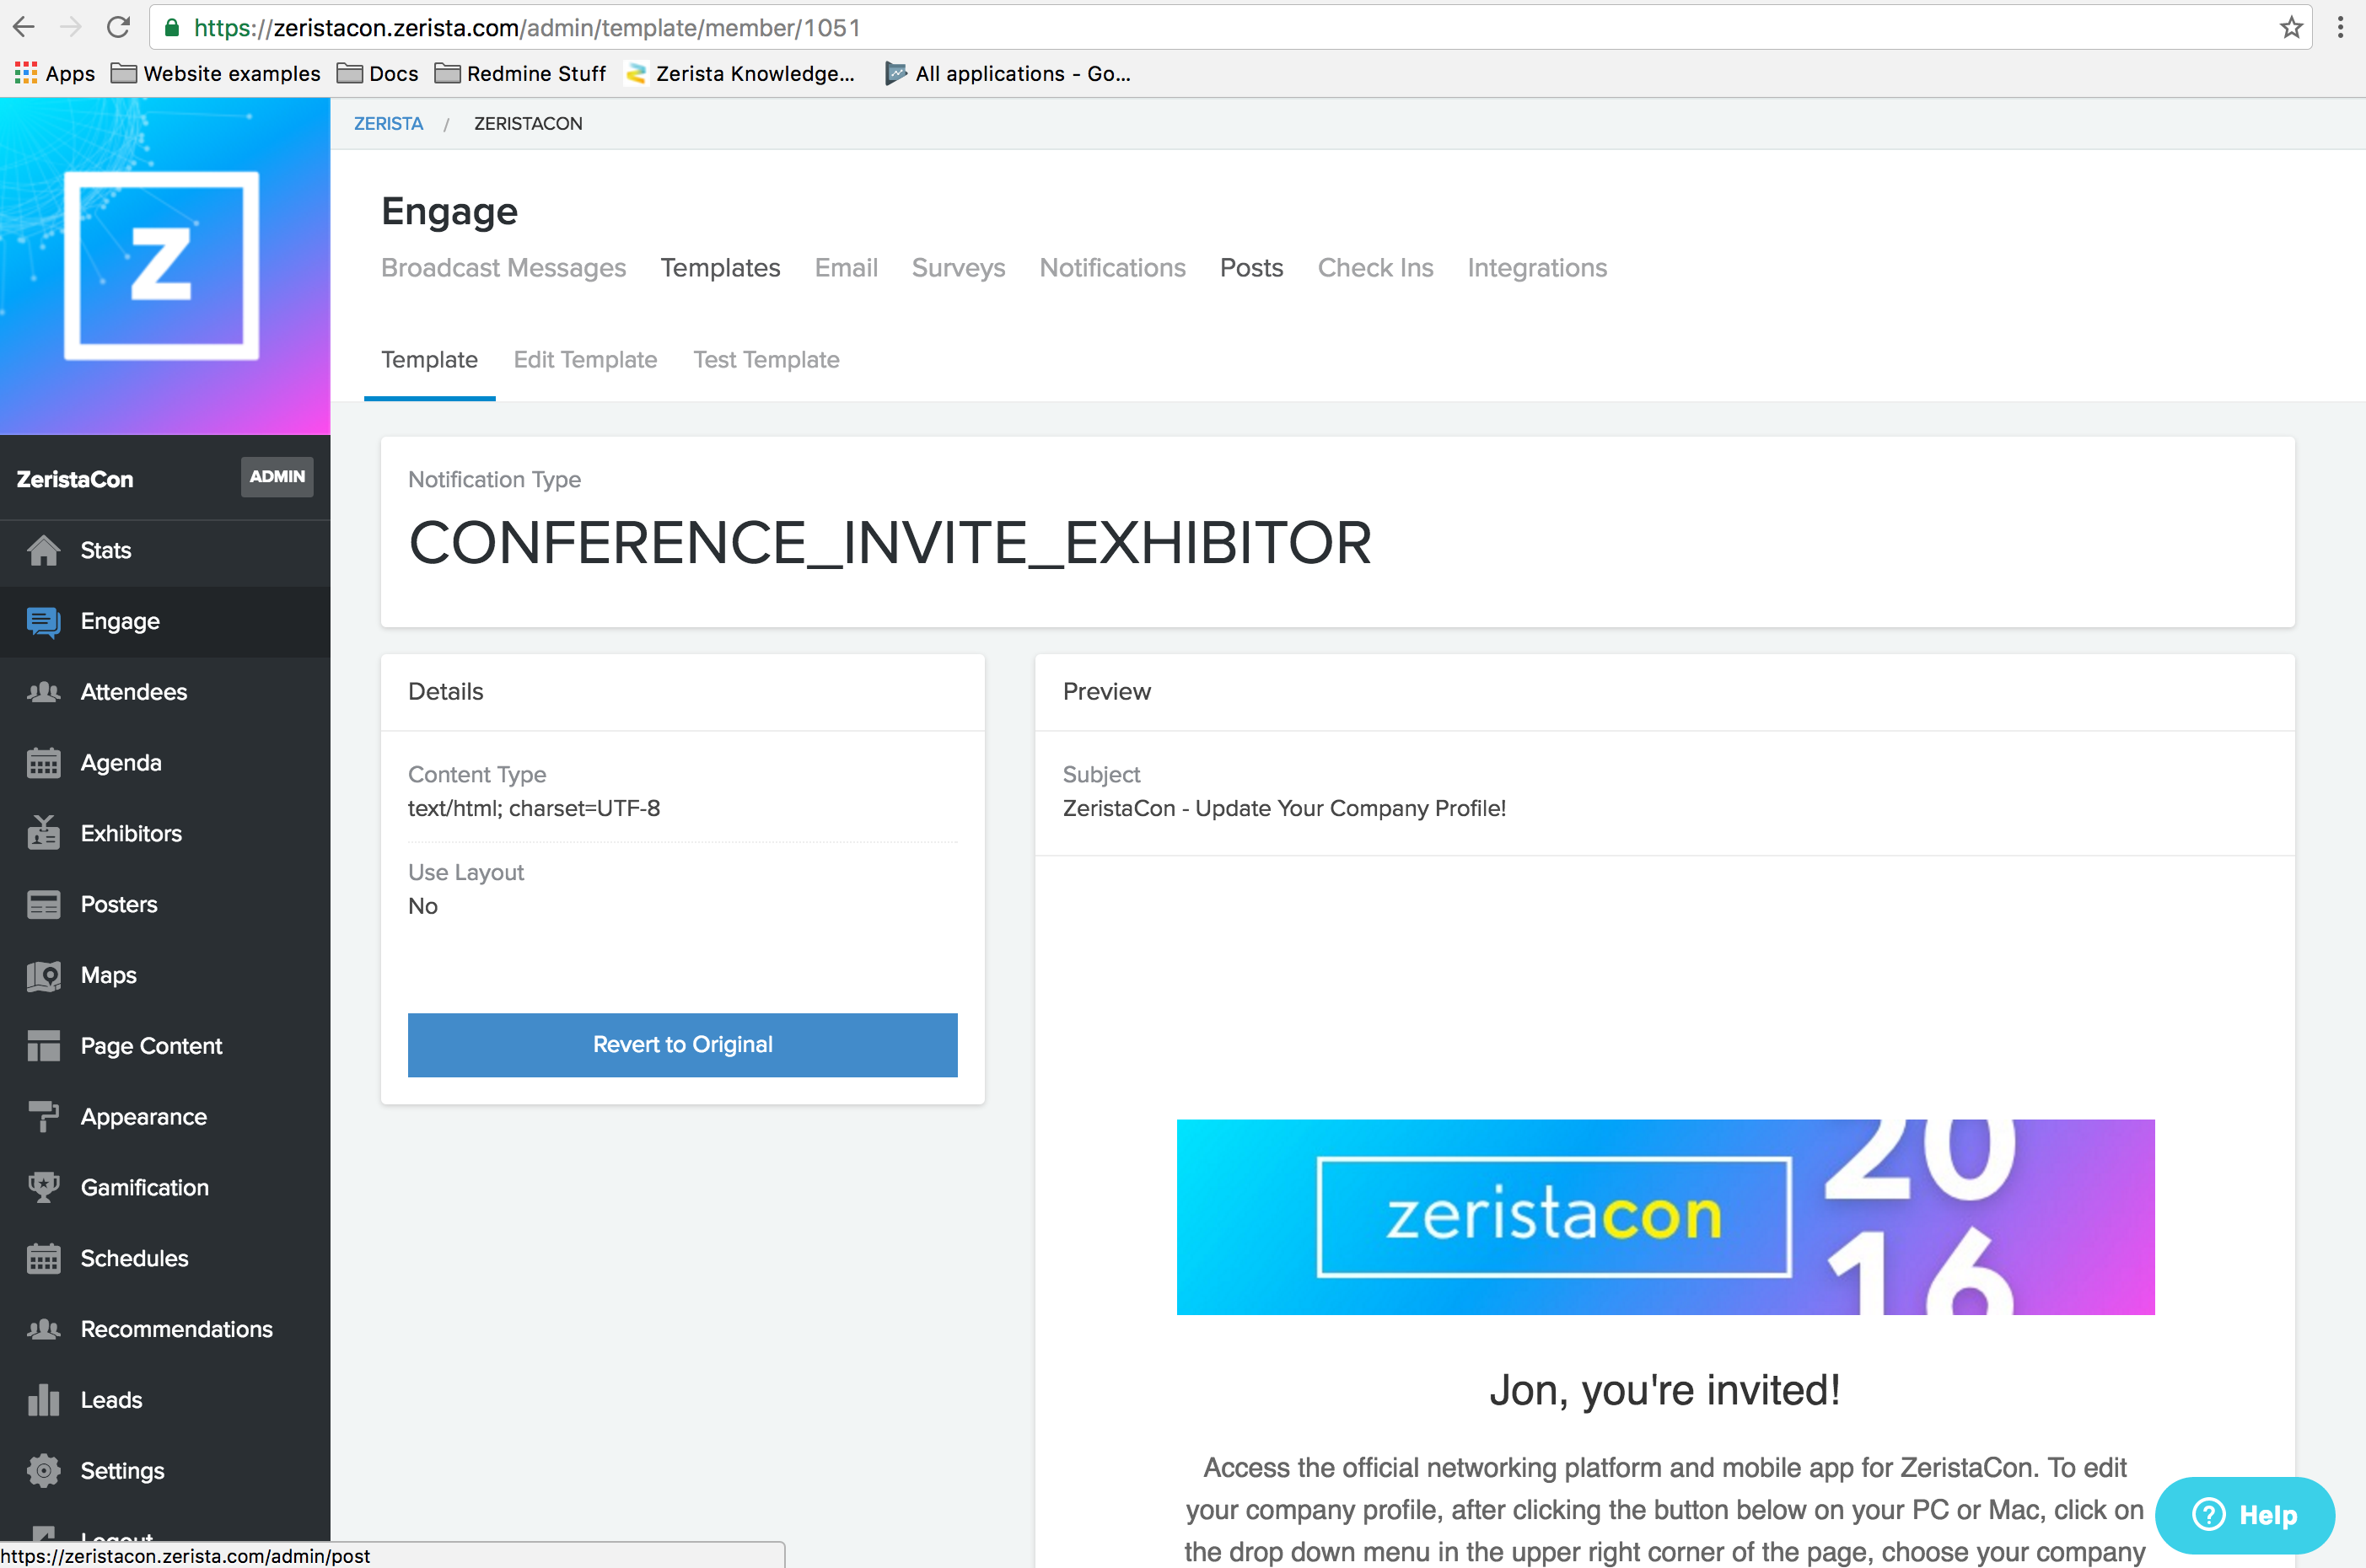Screen dimensions: 2366x1568
Task: Click the CONFERENCE_INVITE_EXHIBITOR heading
Action: tap(890, 543)
